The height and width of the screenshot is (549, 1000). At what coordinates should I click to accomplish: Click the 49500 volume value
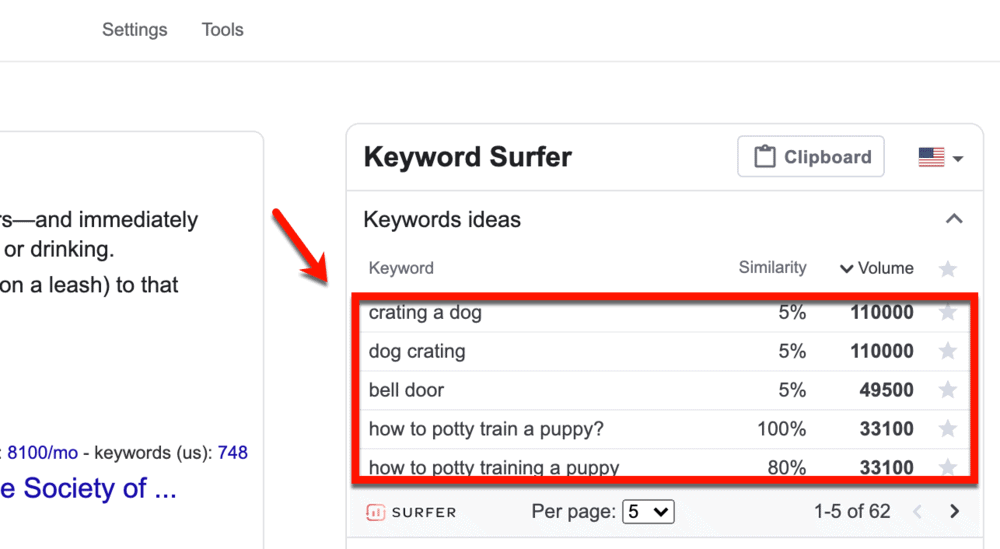[x=886, y=390]
